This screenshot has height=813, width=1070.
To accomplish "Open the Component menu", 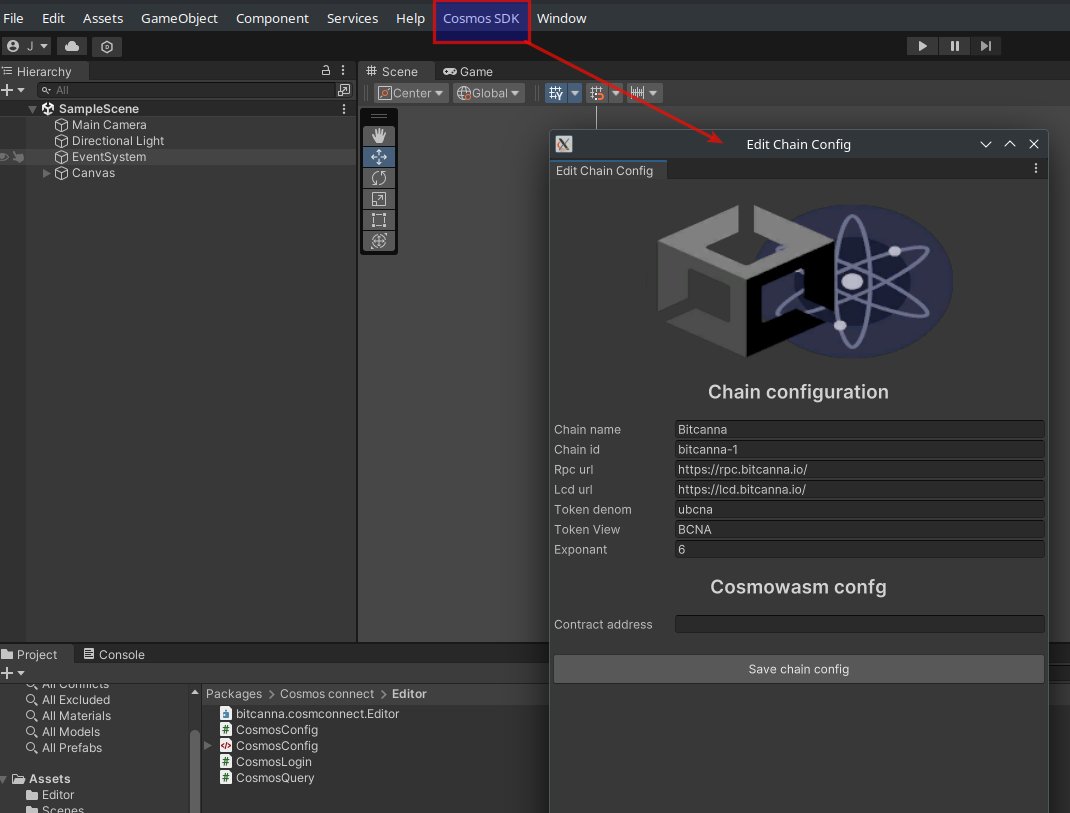I will 272,18.
